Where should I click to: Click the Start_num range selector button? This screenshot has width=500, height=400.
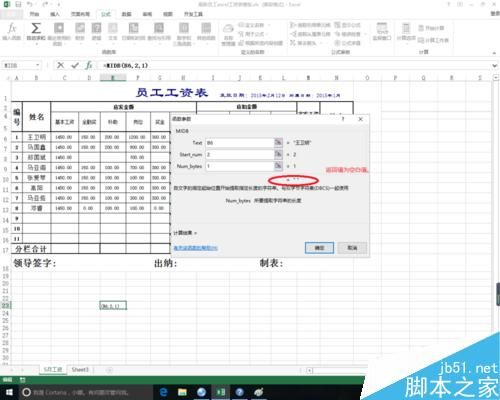pyautogui.click(x=278, y=154)
